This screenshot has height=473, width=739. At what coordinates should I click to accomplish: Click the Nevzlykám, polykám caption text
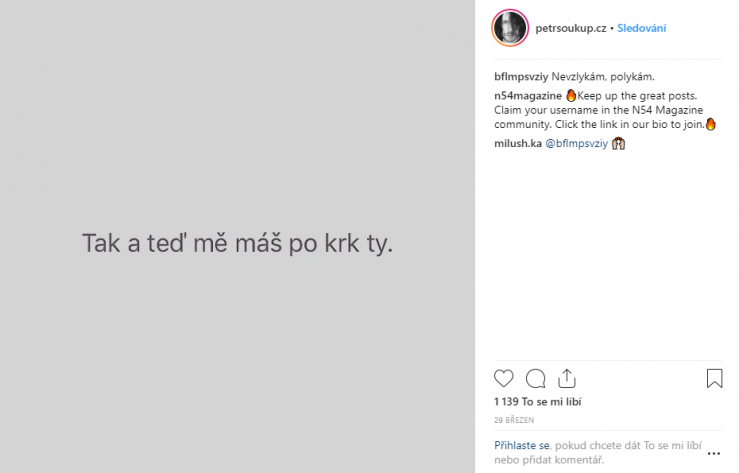pyautogui.click(x=603, y=77)
